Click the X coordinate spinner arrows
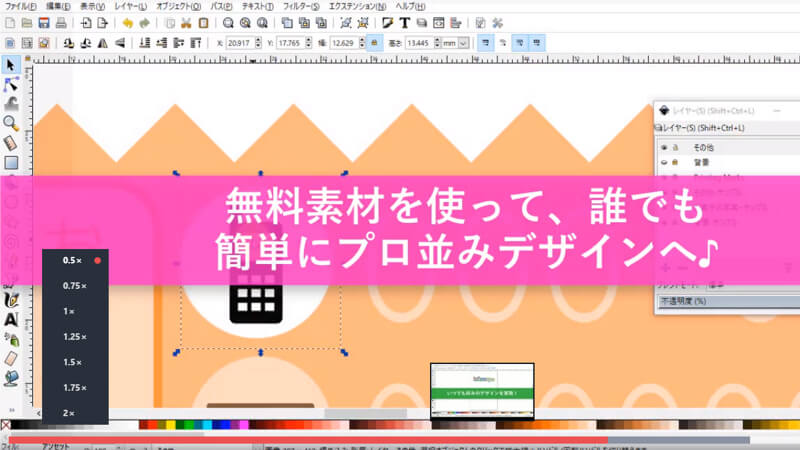Image resolution: width=800 pixels, height=450 pixels. point(258,43)
